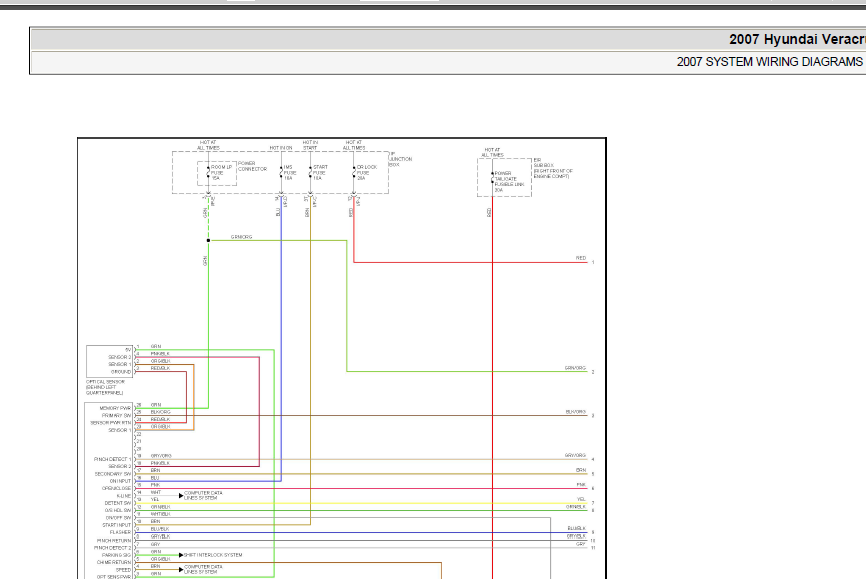Select the DETENT SW pin label
The width and height of the screenshot is (866, 579).
click(118, 503)
